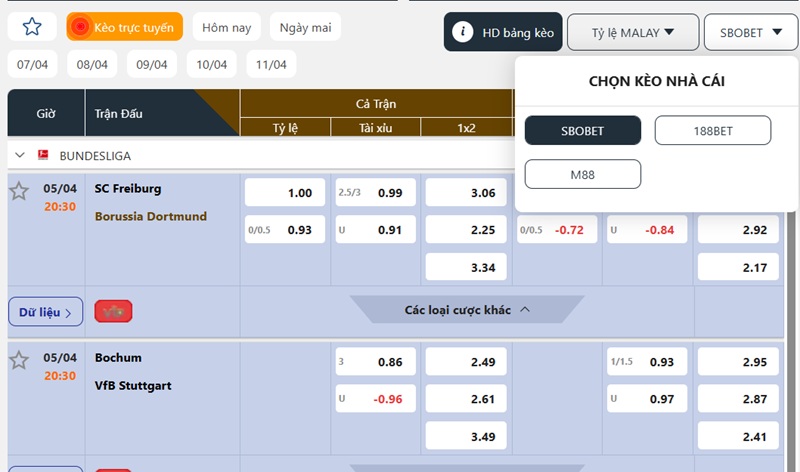Image resolution: width=800 pixels, height=472 pixels.
Task: Favorite the SC Freiburg match star
Action: (x=19, y=191)
